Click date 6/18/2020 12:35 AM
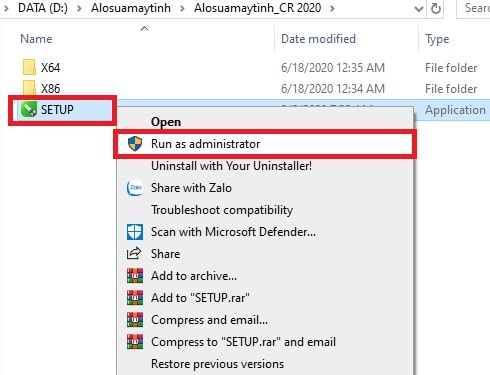 333,68
